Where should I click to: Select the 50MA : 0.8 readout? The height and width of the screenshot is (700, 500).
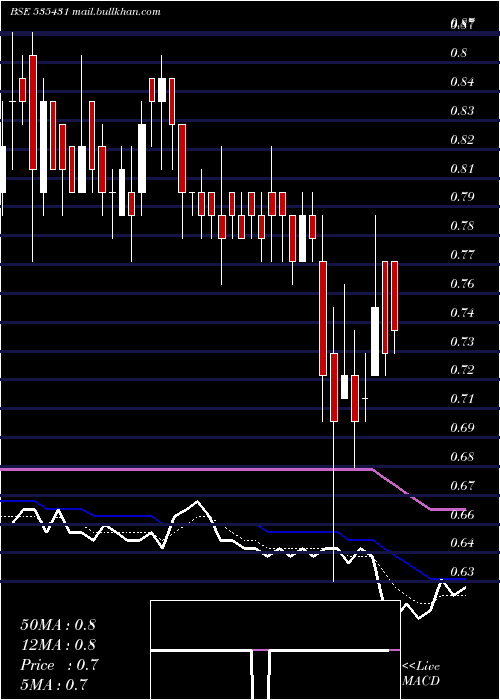pos(58,625)
